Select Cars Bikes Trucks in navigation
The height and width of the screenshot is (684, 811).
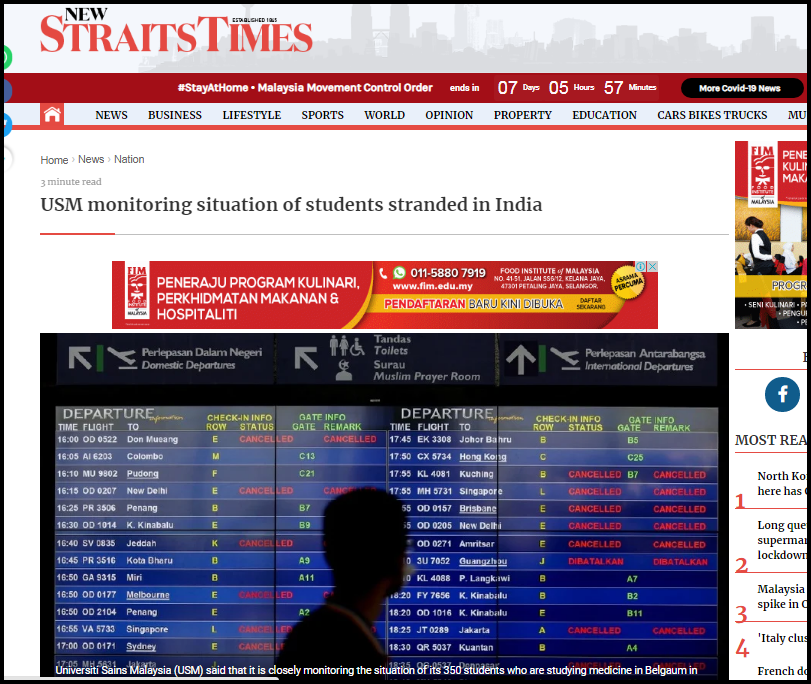[x=712, y=115]
